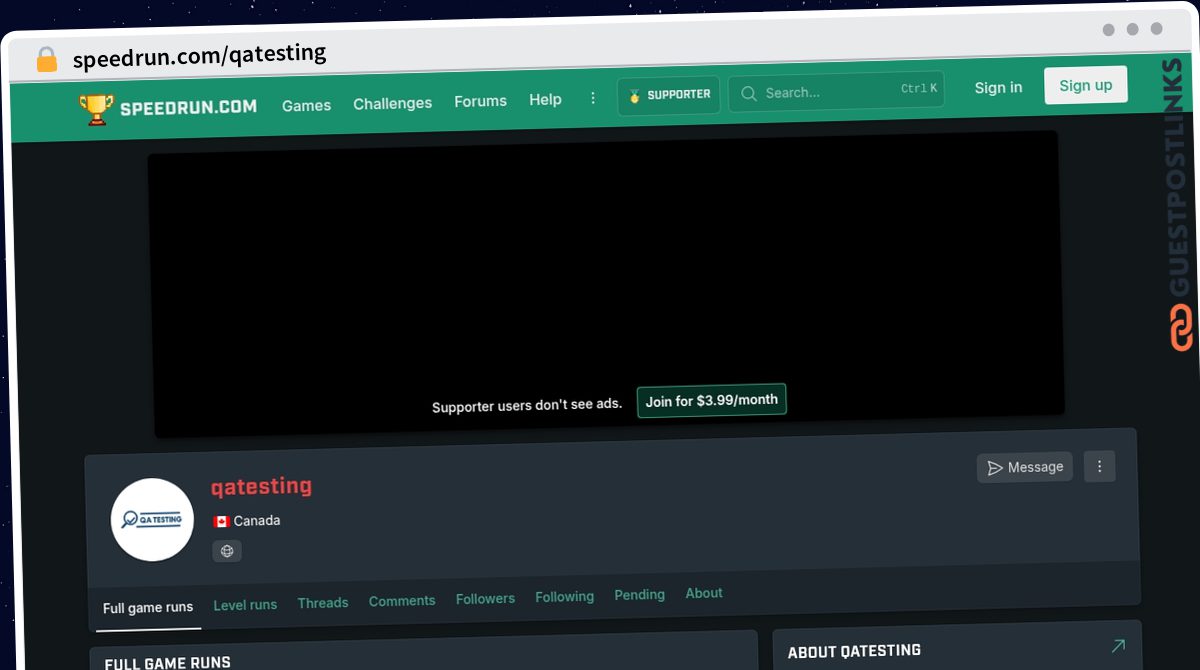The image size is (1200, 670).
Task: Open the Comments tab
Action: [402, 601]
